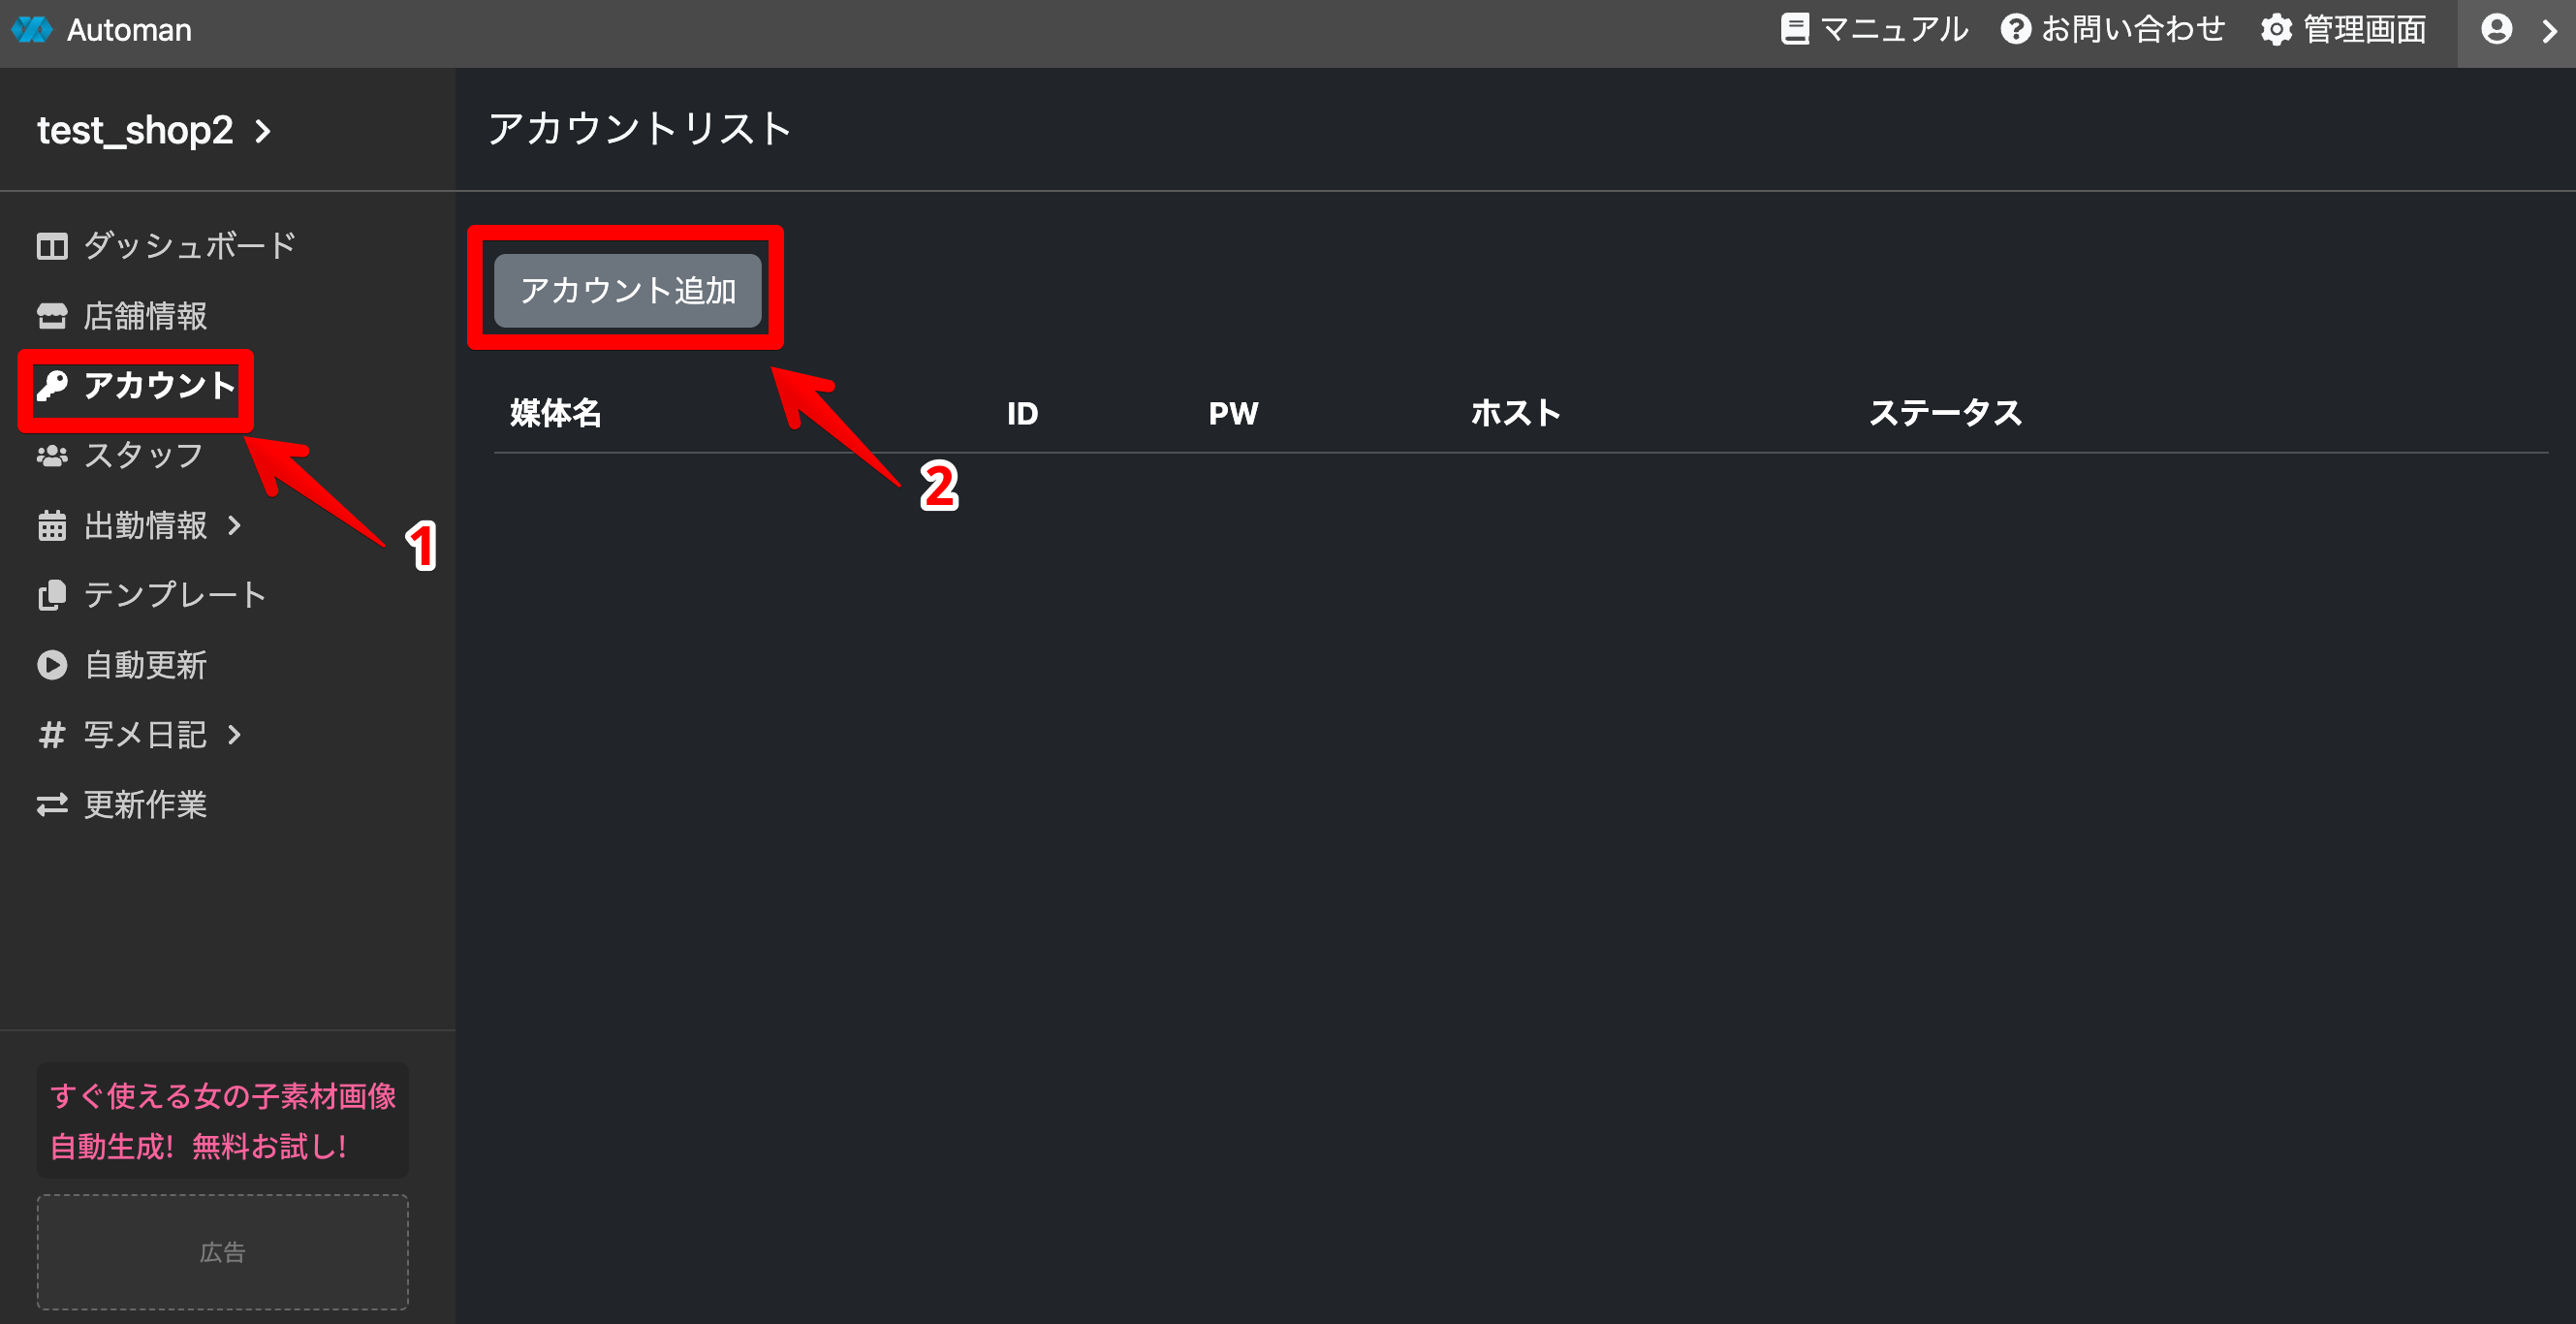Open the 店舗情報 menu item

pos(122,316)
